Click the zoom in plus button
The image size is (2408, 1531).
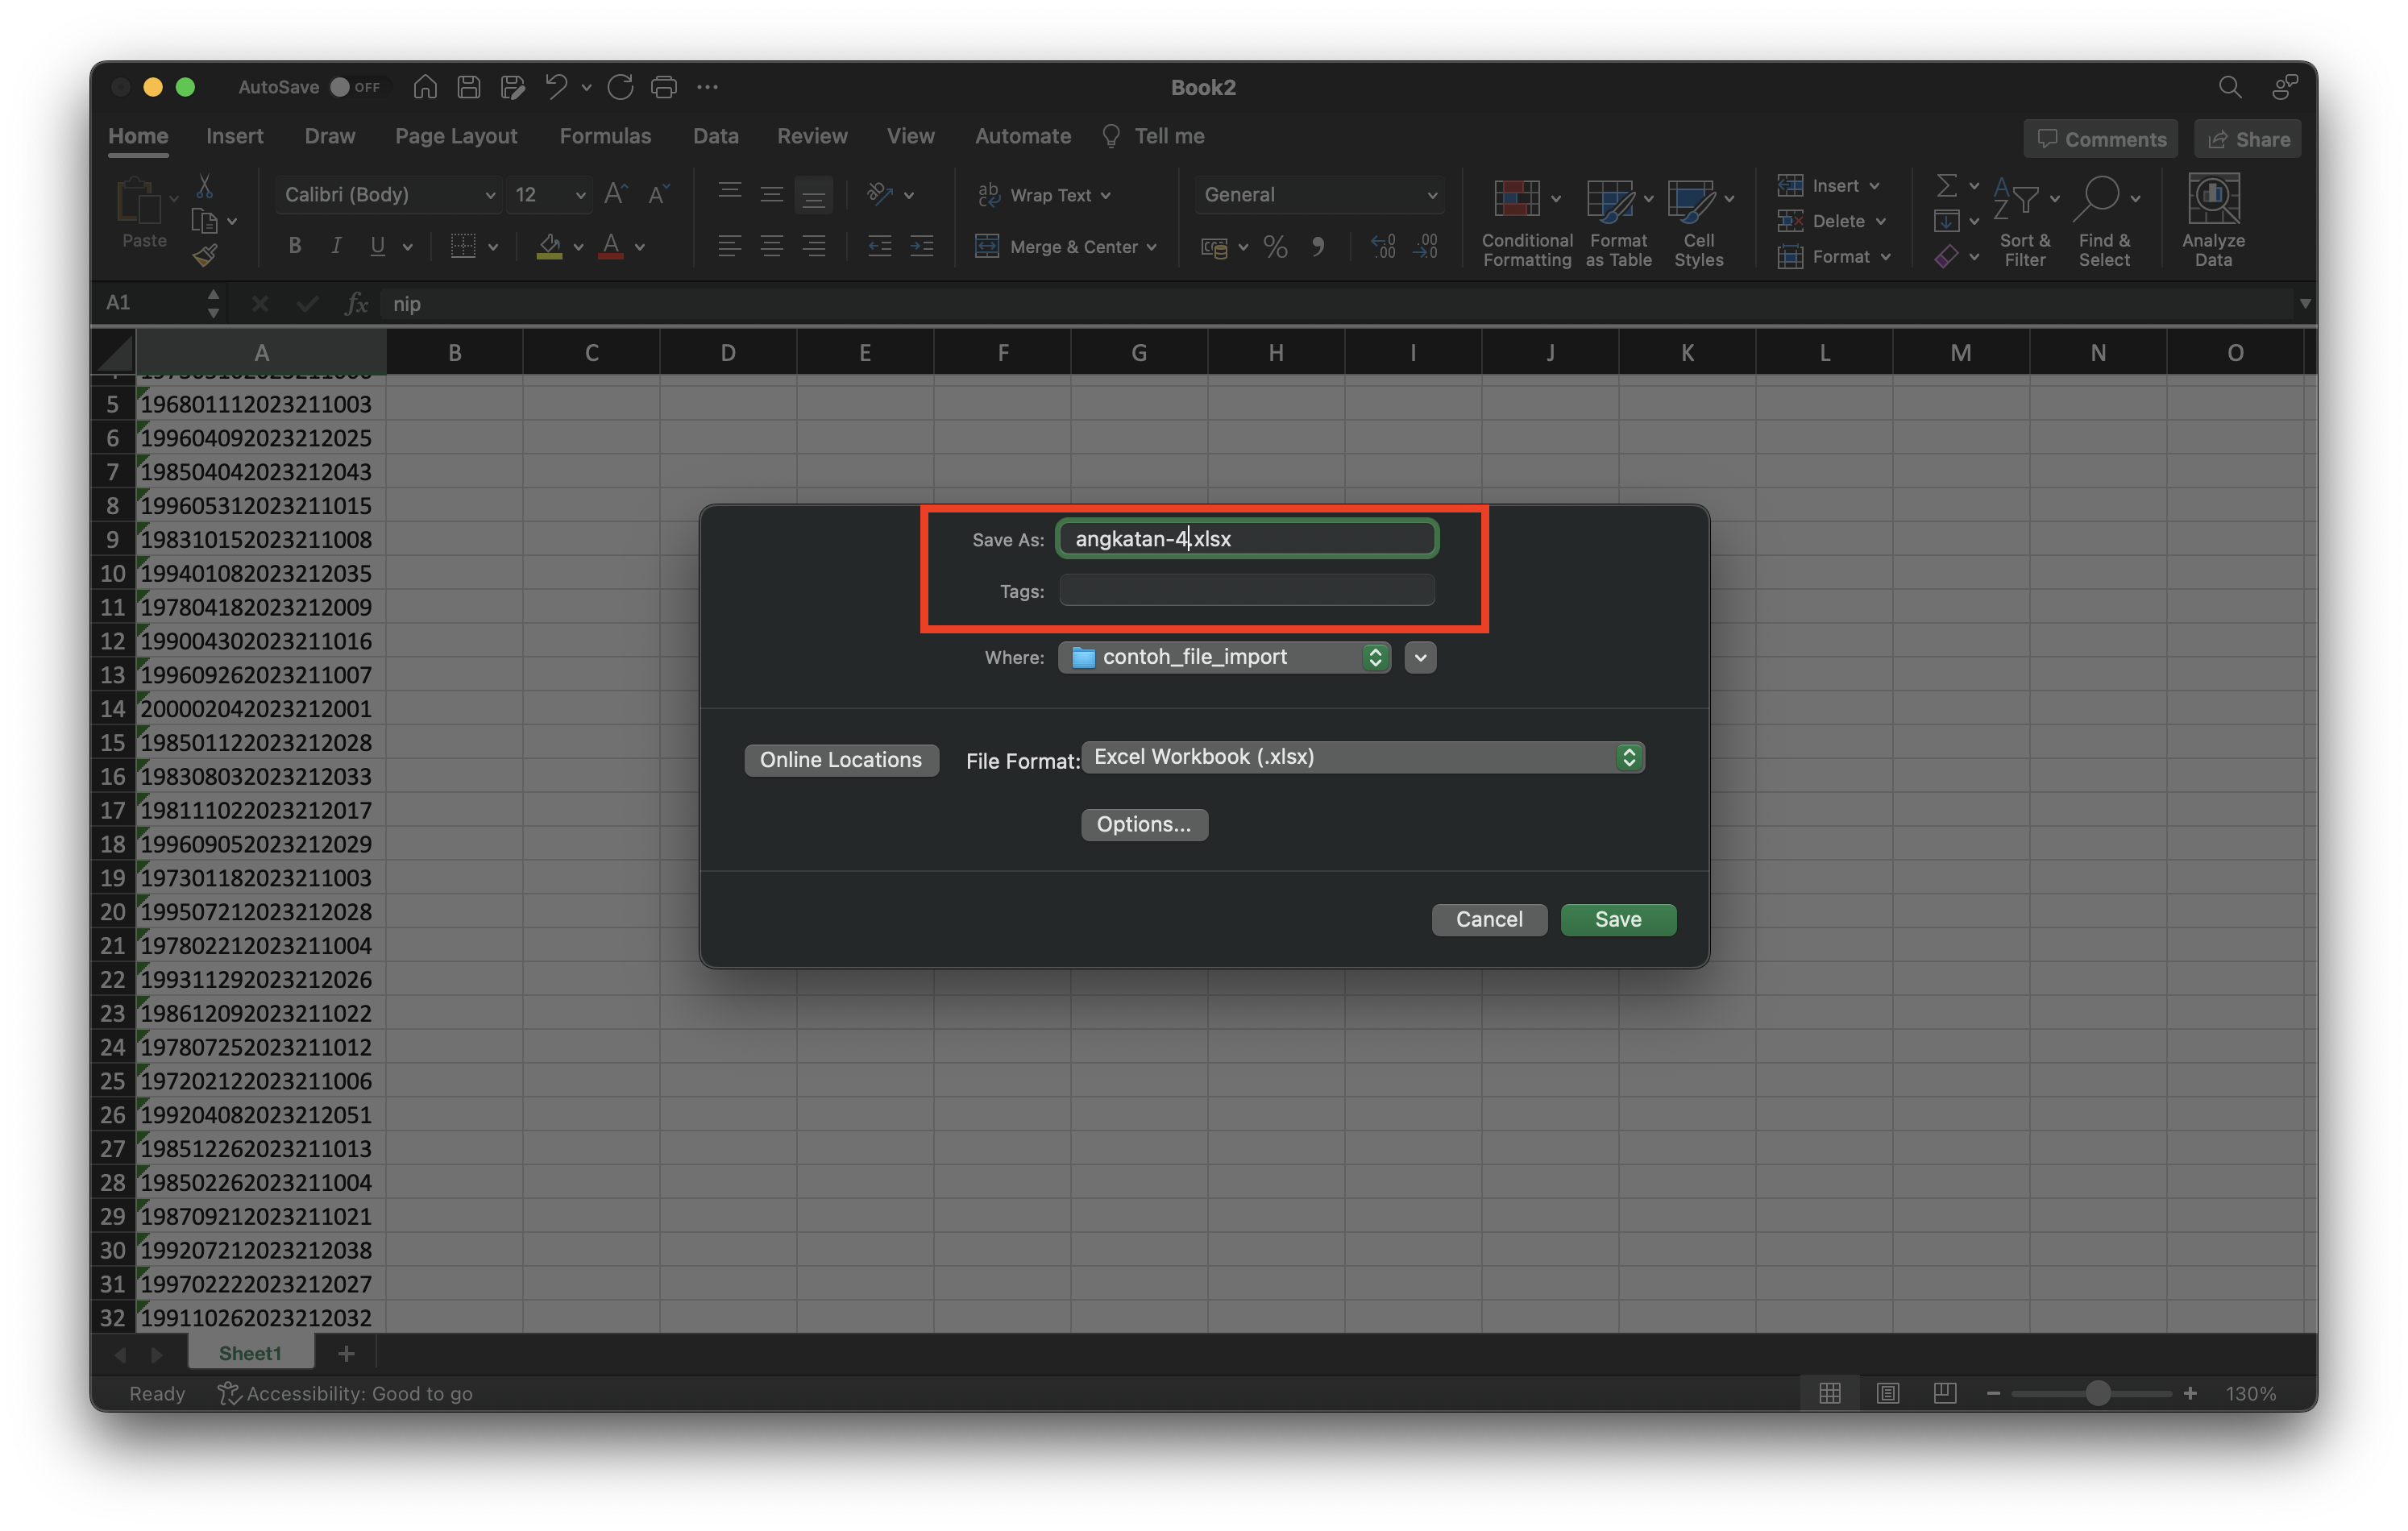[x=2190, y=1393]
